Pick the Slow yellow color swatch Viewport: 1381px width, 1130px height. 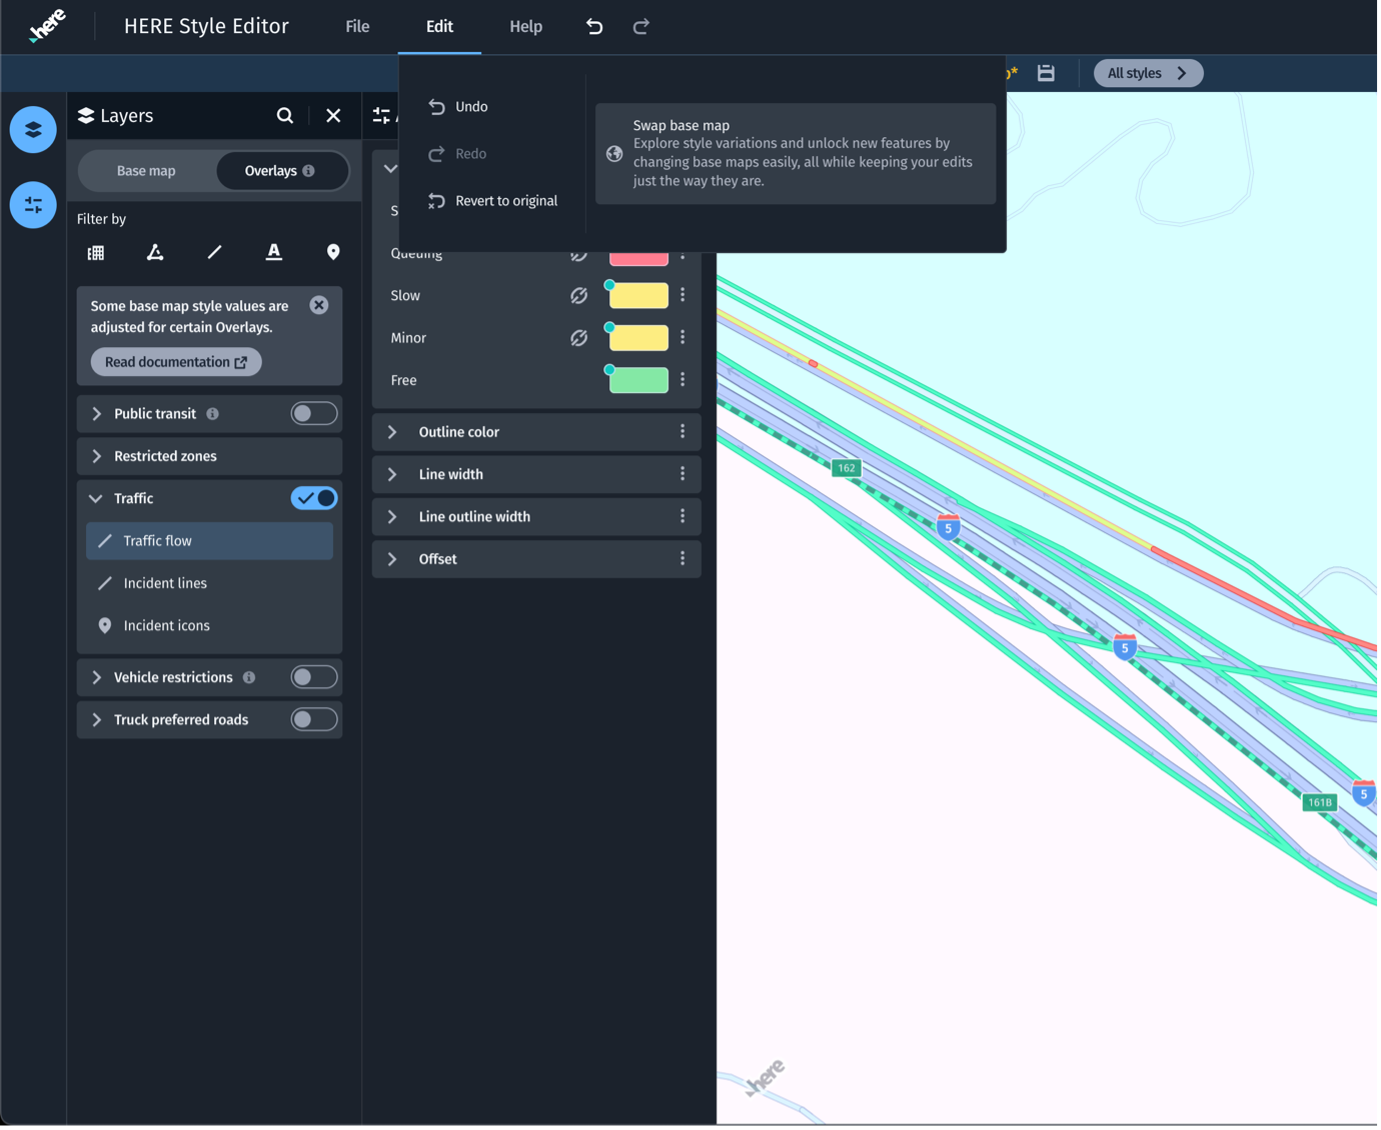(640, 296)
